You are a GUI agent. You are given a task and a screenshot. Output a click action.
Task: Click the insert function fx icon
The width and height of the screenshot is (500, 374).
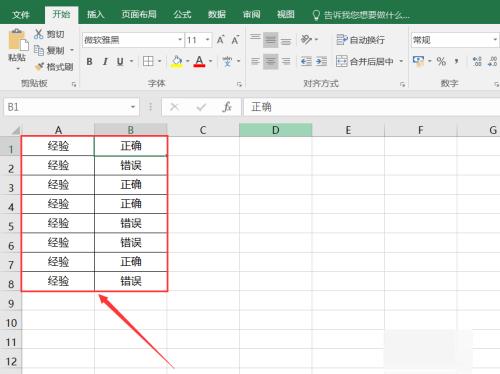click(227, 107)
